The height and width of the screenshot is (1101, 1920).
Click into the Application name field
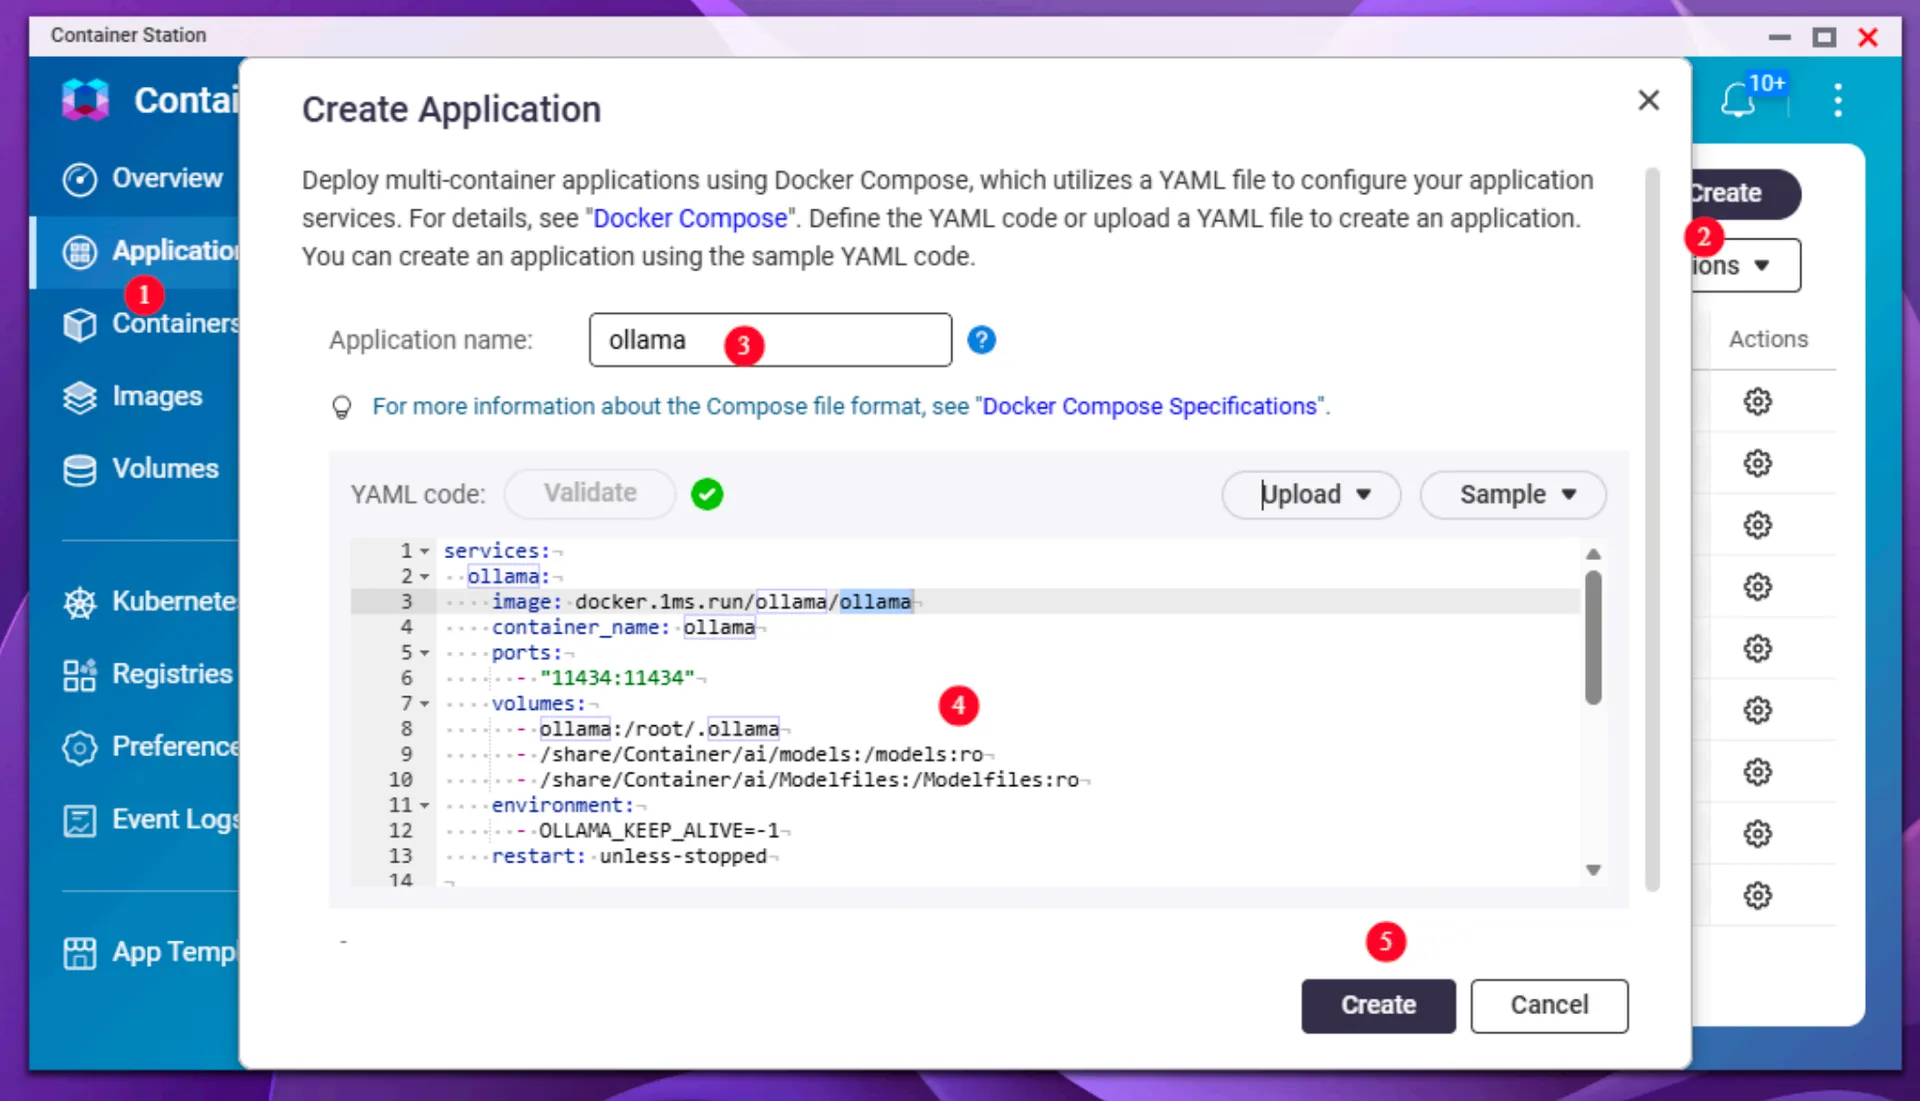tap(770, 340)
